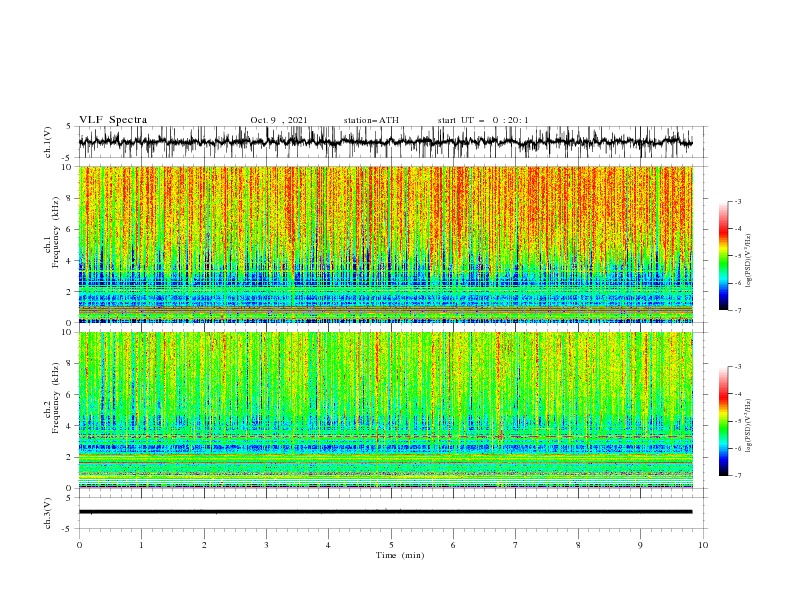
Task: Click the 'ch.3(V)' waveform axis label
Action: point(48,513)
